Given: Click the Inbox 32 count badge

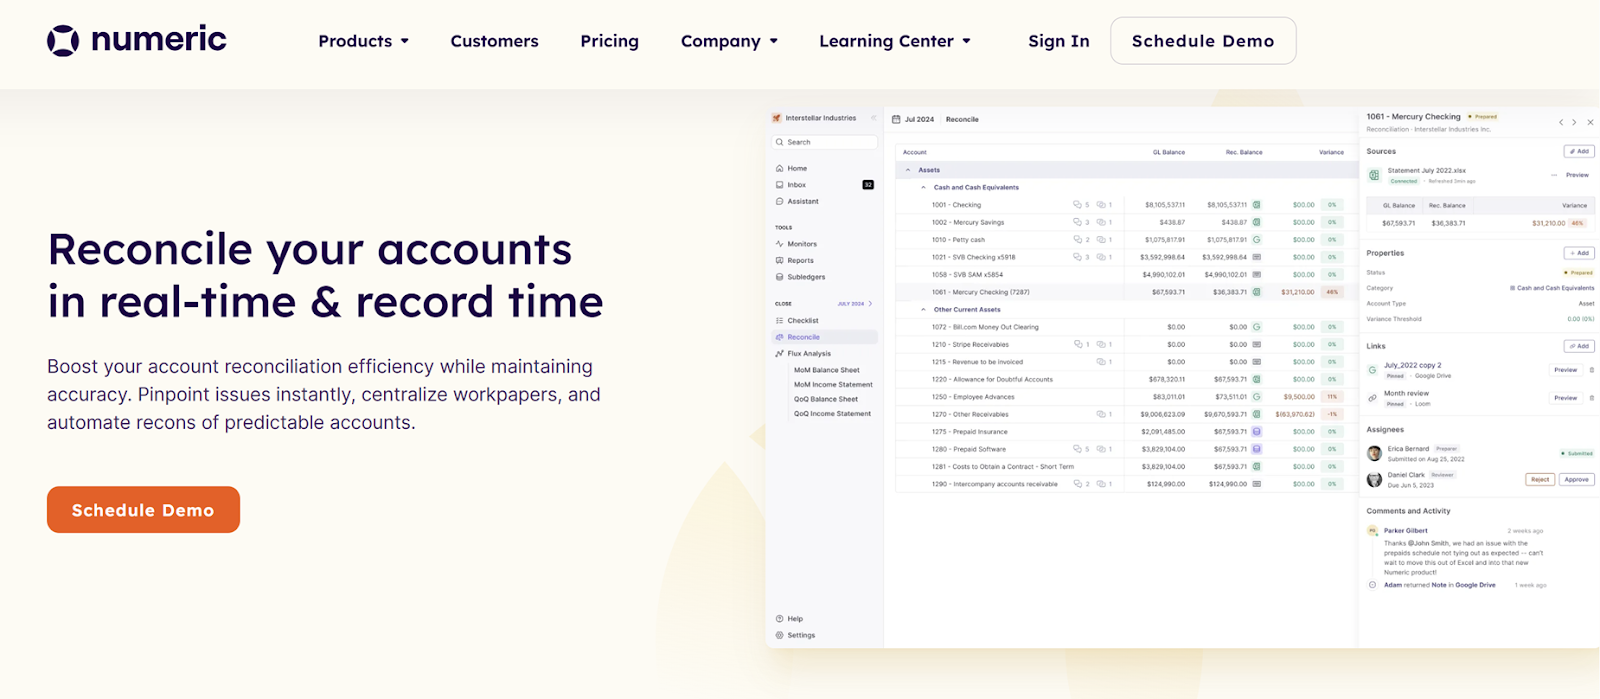Looking at the screenshot, I should tap(868, 185).
